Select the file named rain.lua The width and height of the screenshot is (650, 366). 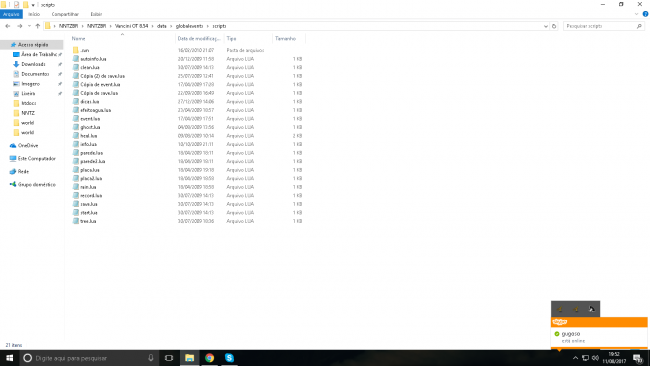[88, 187]
